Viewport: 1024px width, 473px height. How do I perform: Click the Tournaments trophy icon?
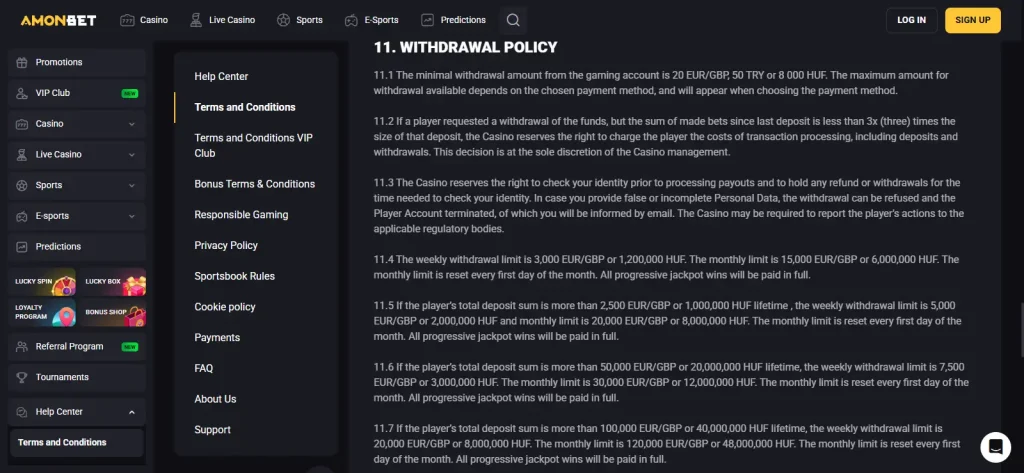click(x=22, y=377)
